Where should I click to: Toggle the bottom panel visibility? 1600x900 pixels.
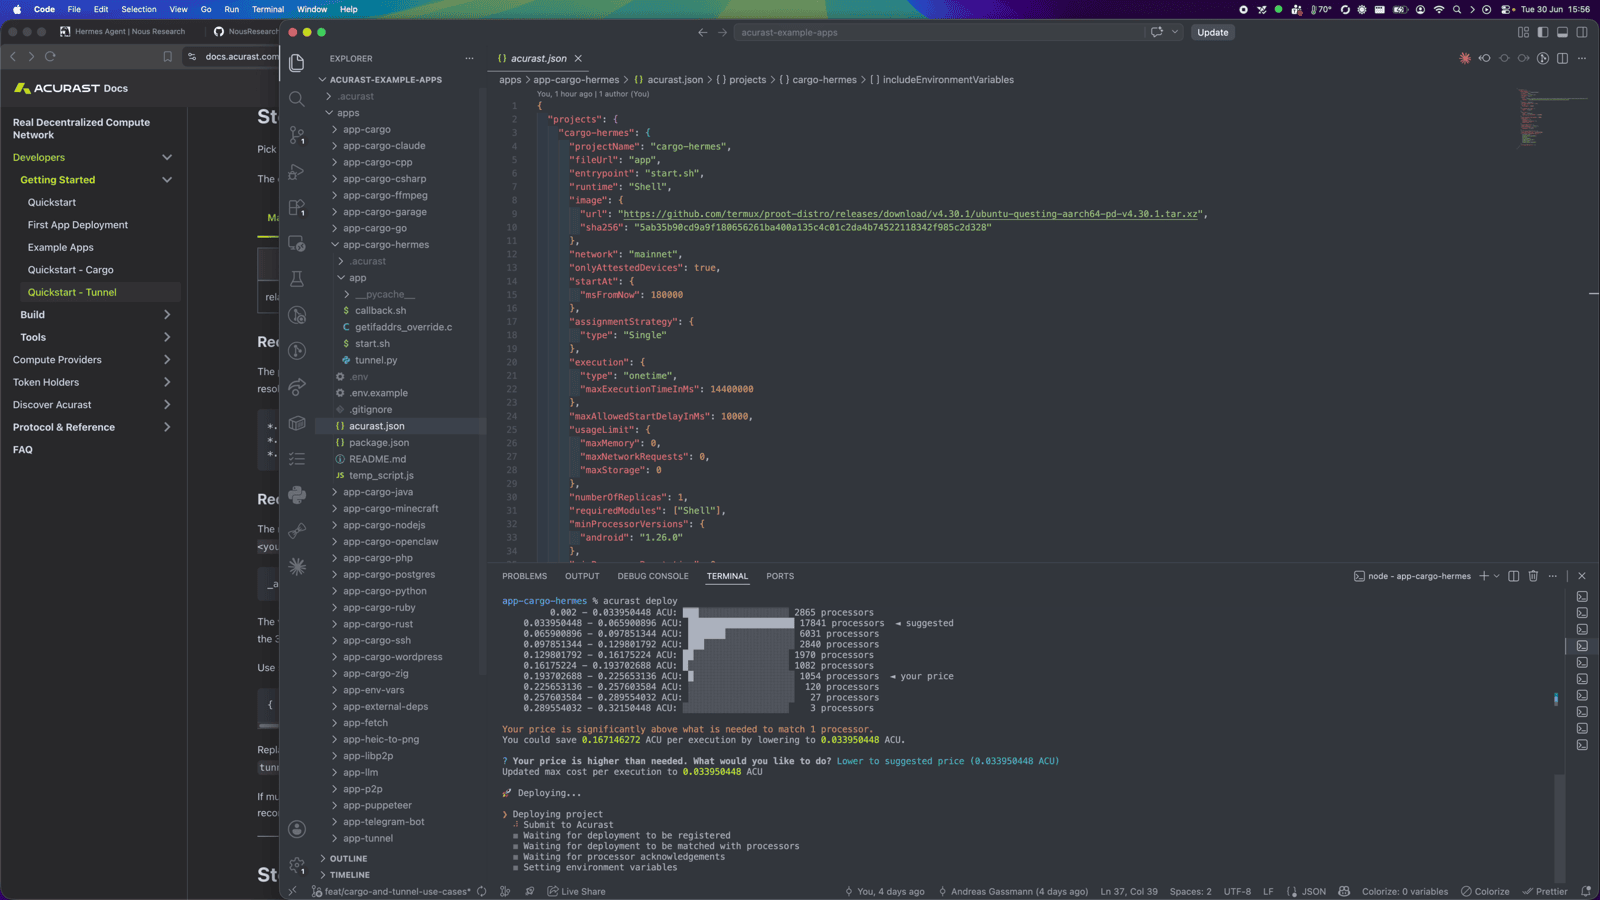click(x=1562, y=32)
